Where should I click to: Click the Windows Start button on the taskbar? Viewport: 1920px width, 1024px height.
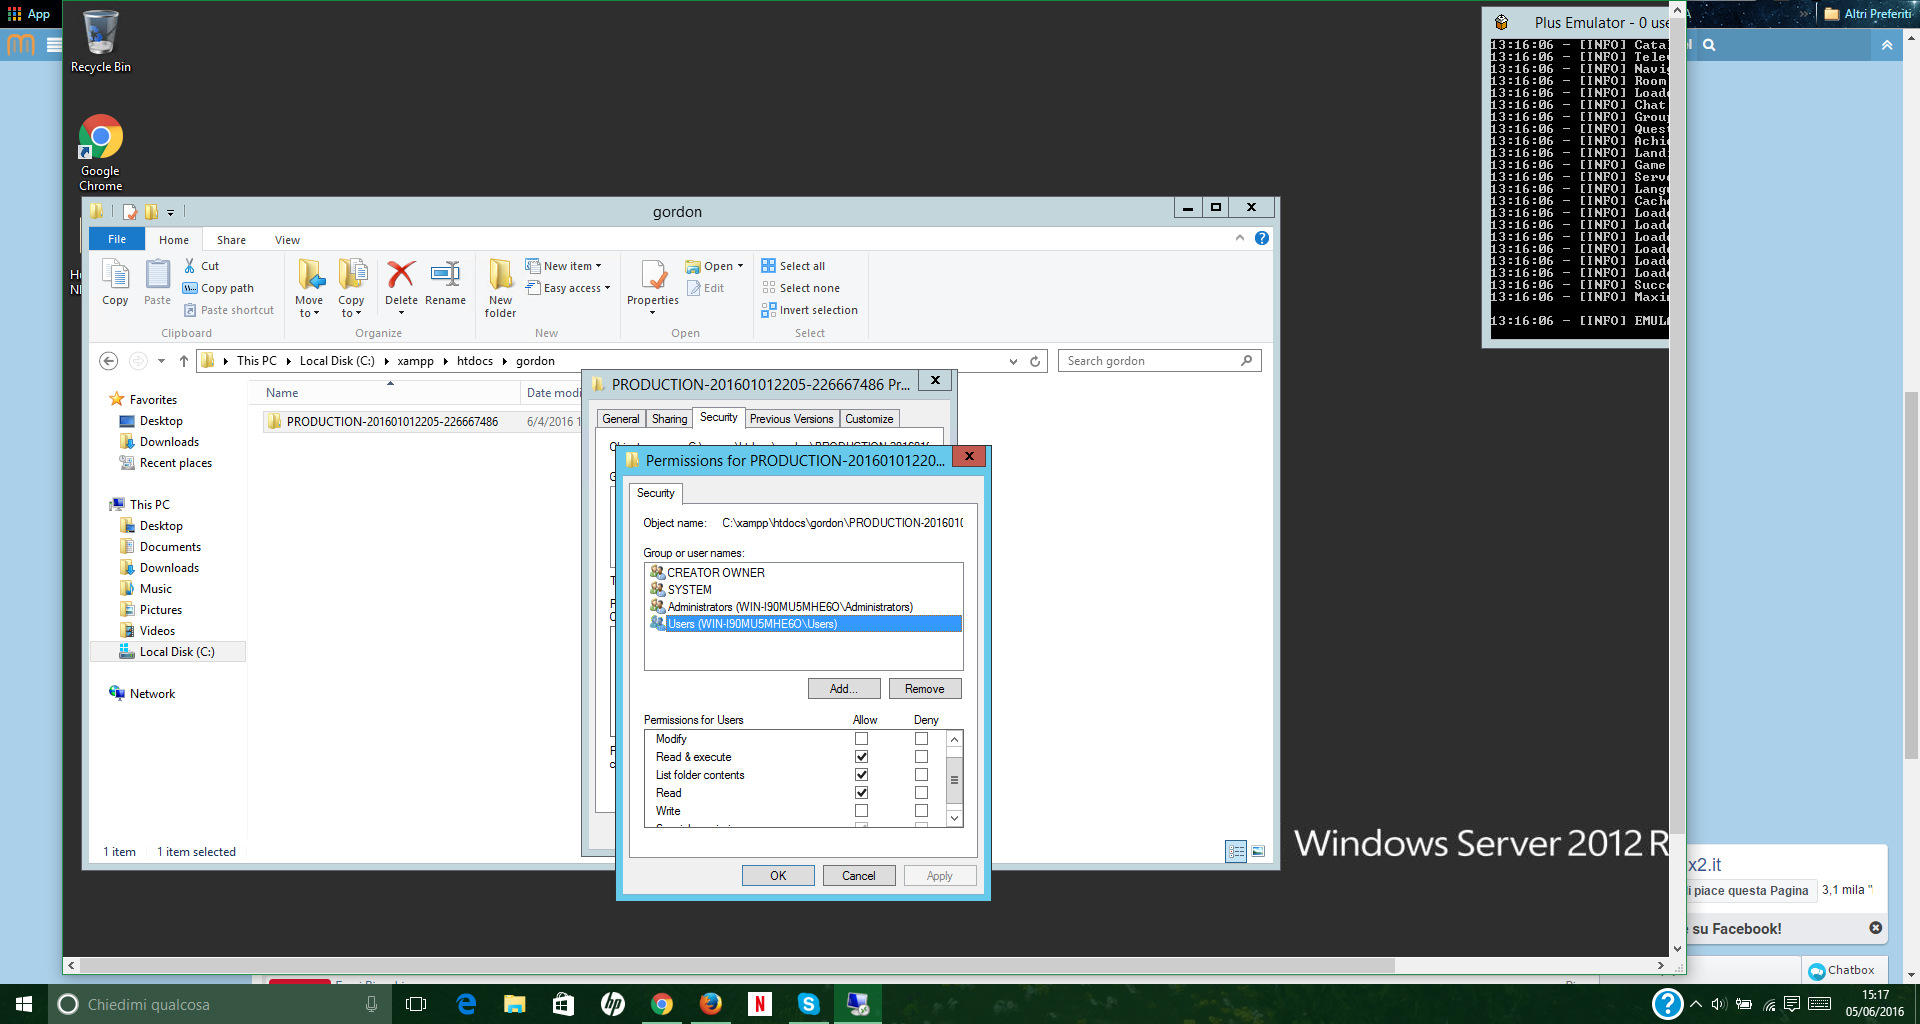click(x=24, y=1004)
